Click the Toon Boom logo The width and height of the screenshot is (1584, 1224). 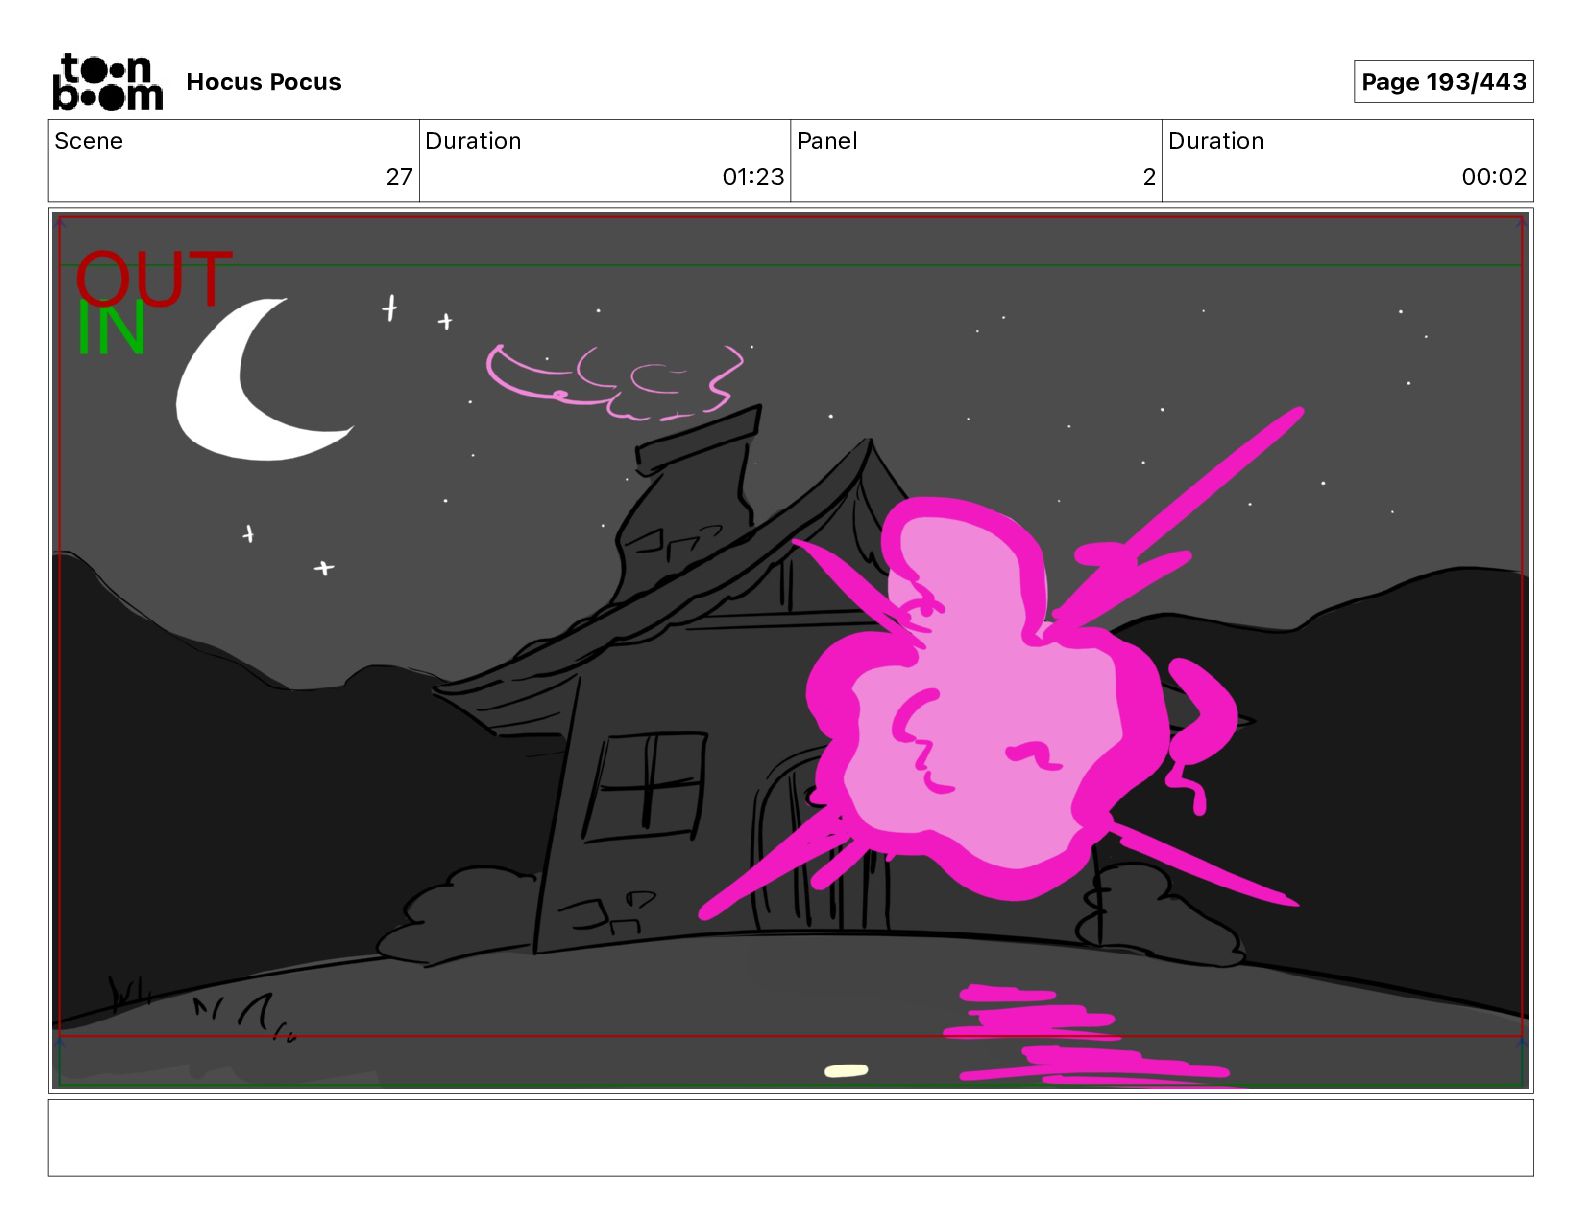(107, 82)
